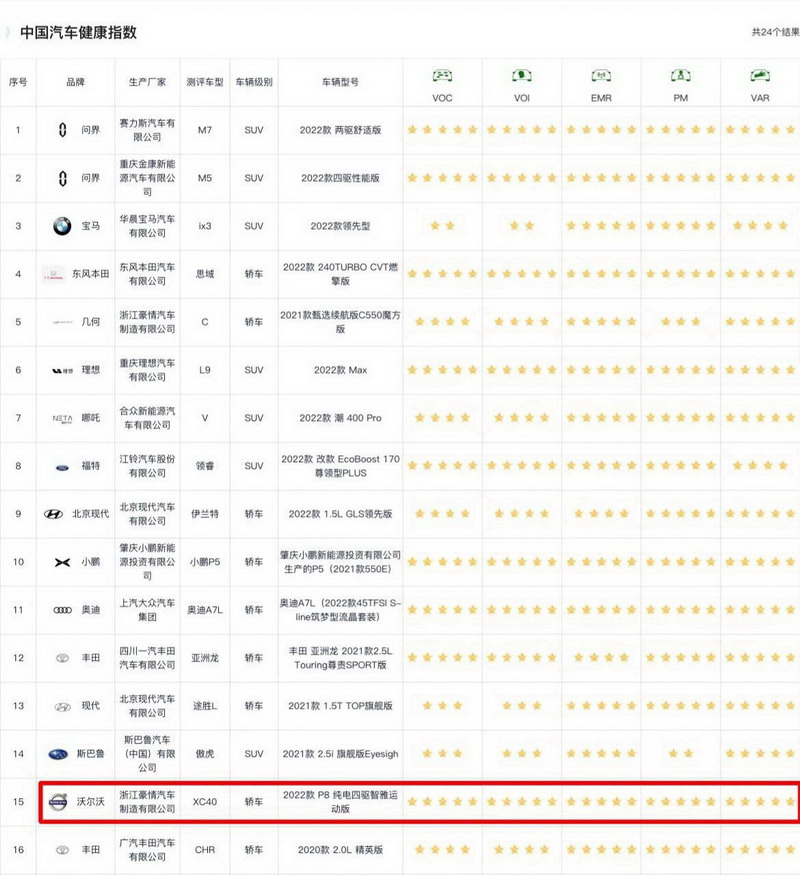
Task: Click the PM column icon
Action: coord(680,76)
